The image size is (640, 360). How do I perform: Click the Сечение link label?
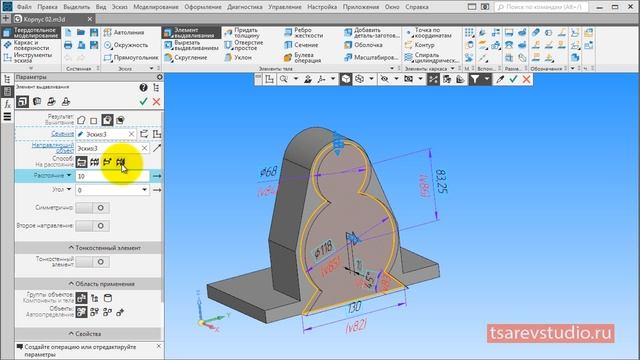coord(62,134)
